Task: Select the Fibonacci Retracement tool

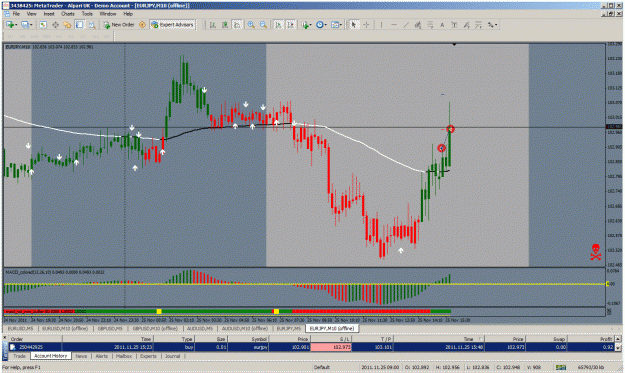Action: click(x=430, y=25)
